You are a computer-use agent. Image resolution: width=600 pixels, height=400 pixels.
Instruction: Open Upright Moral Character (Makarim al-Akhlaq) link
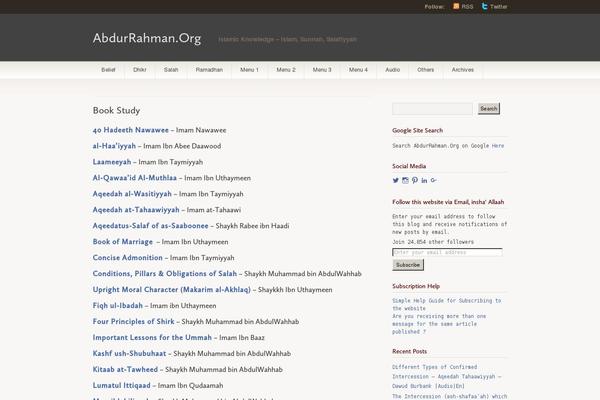tap(171, 290)
